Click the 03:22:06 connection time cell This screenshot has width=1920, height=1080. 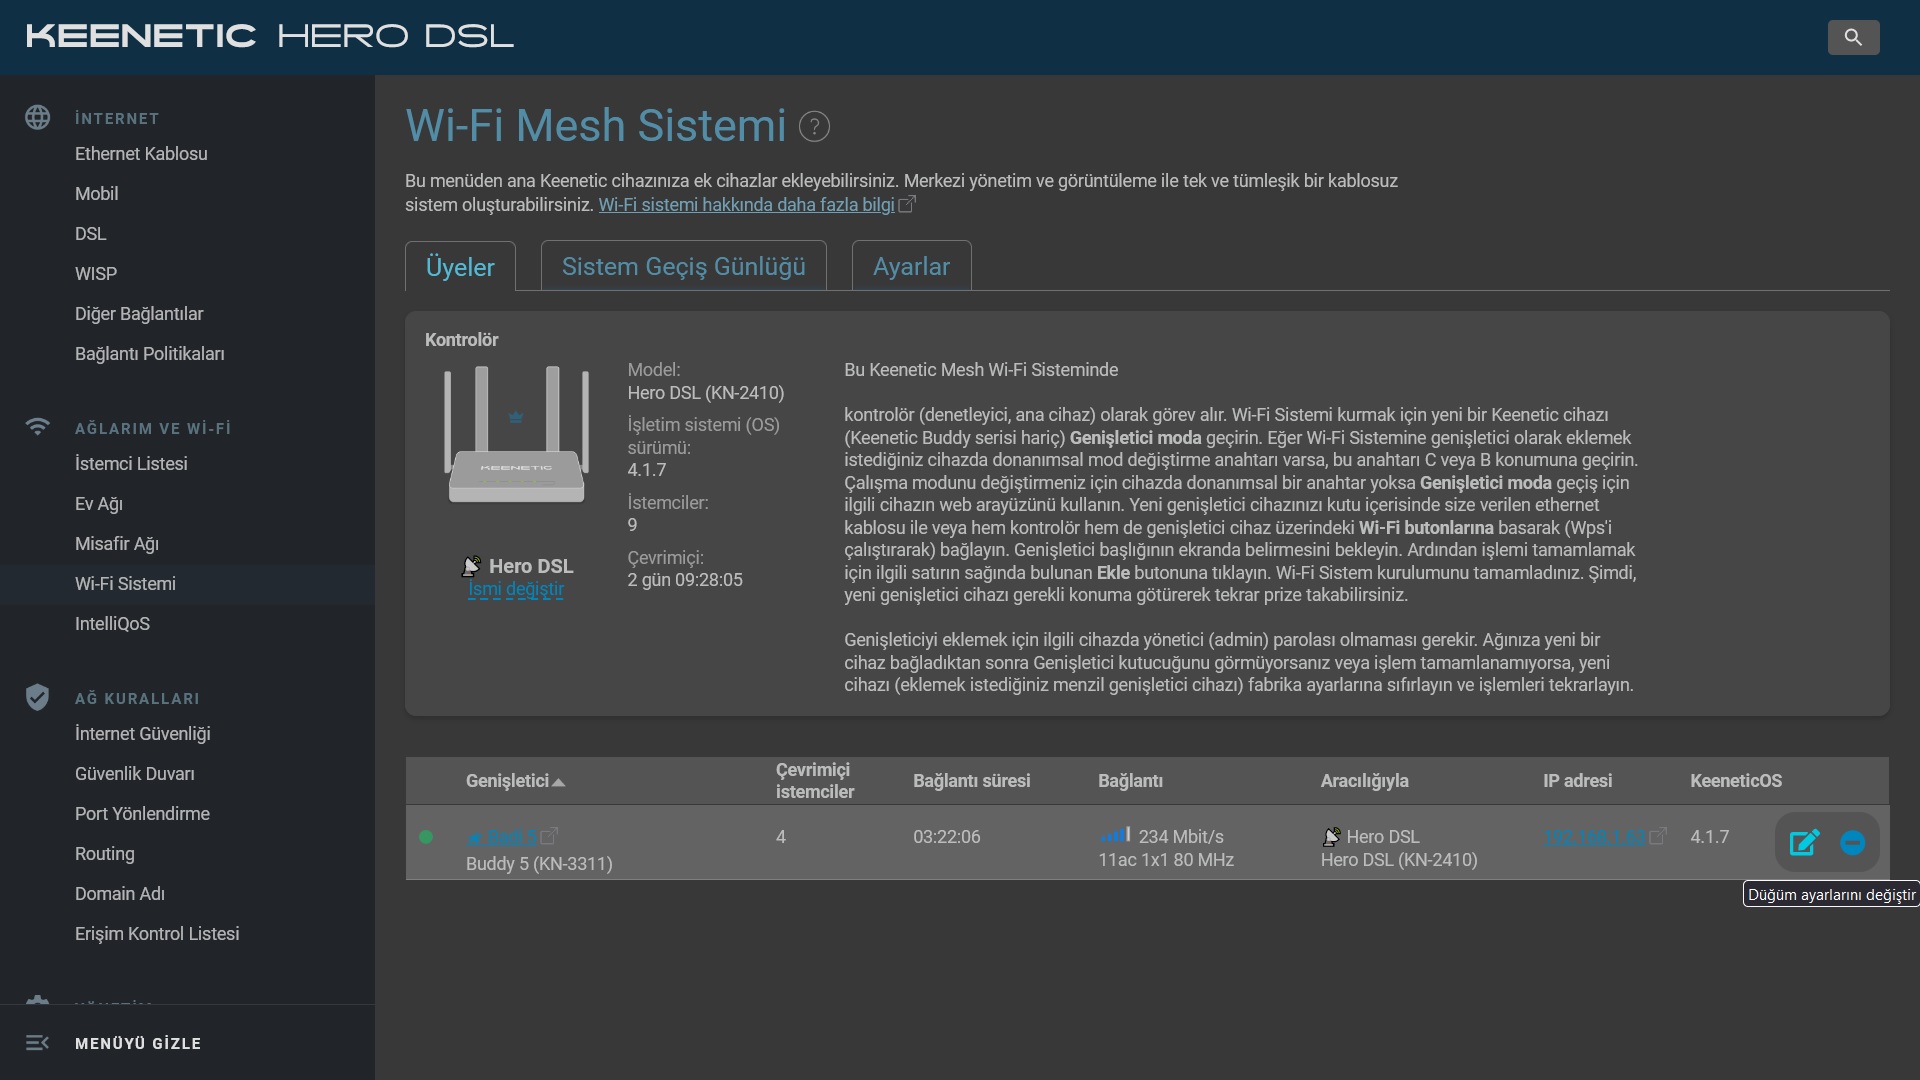[946, 837]
